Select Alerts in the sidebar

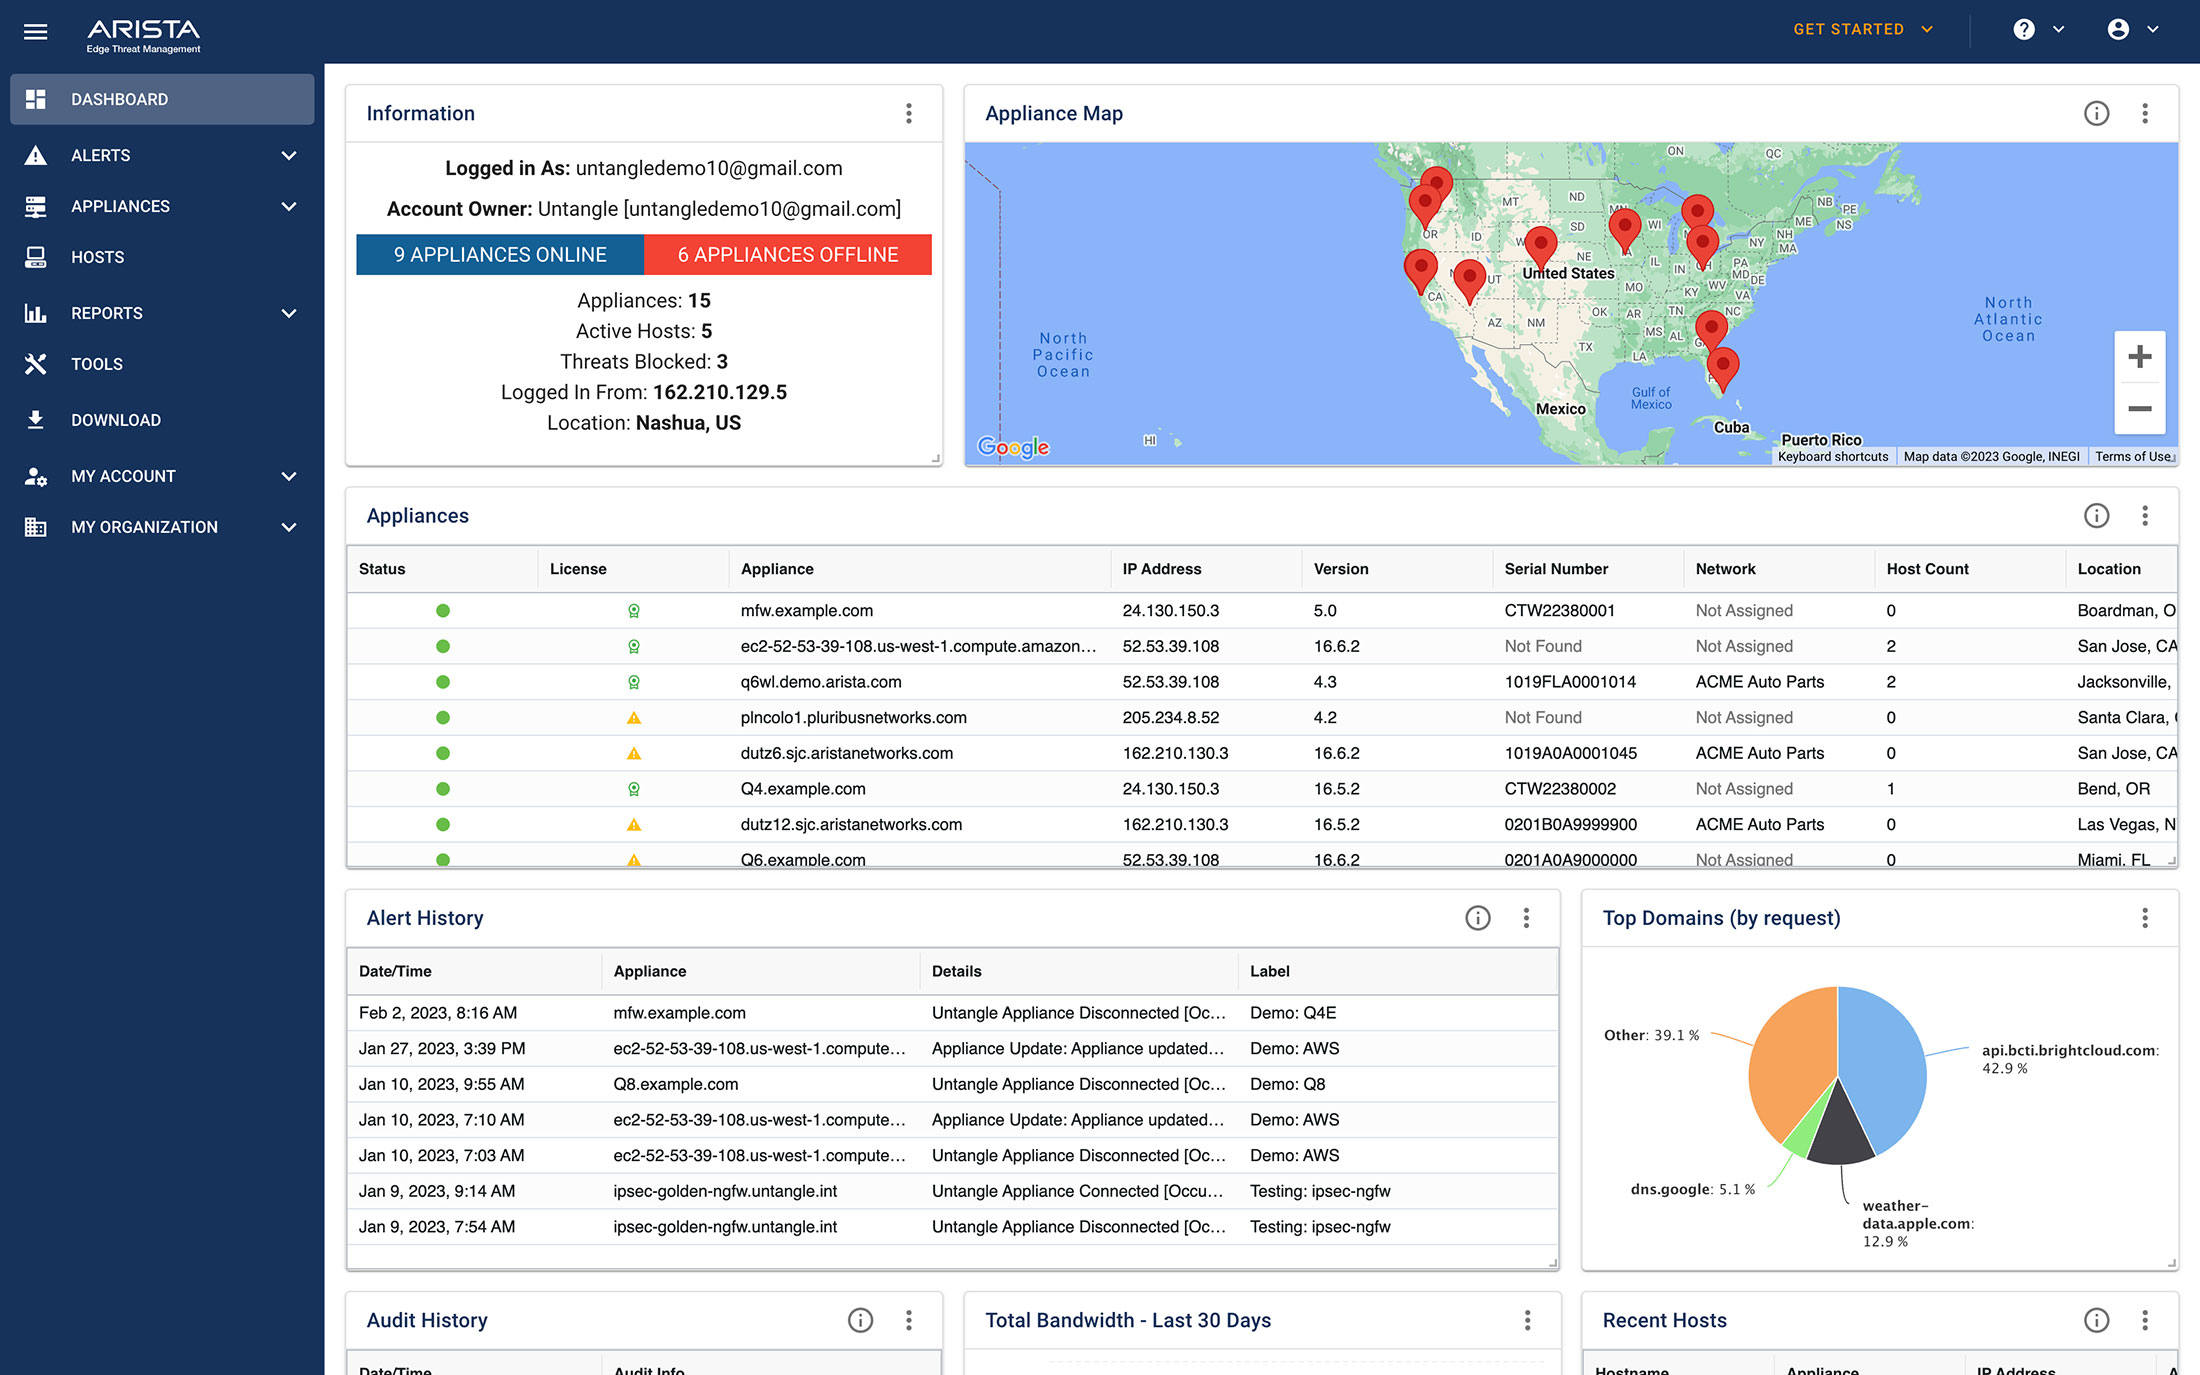pos(101,155)
